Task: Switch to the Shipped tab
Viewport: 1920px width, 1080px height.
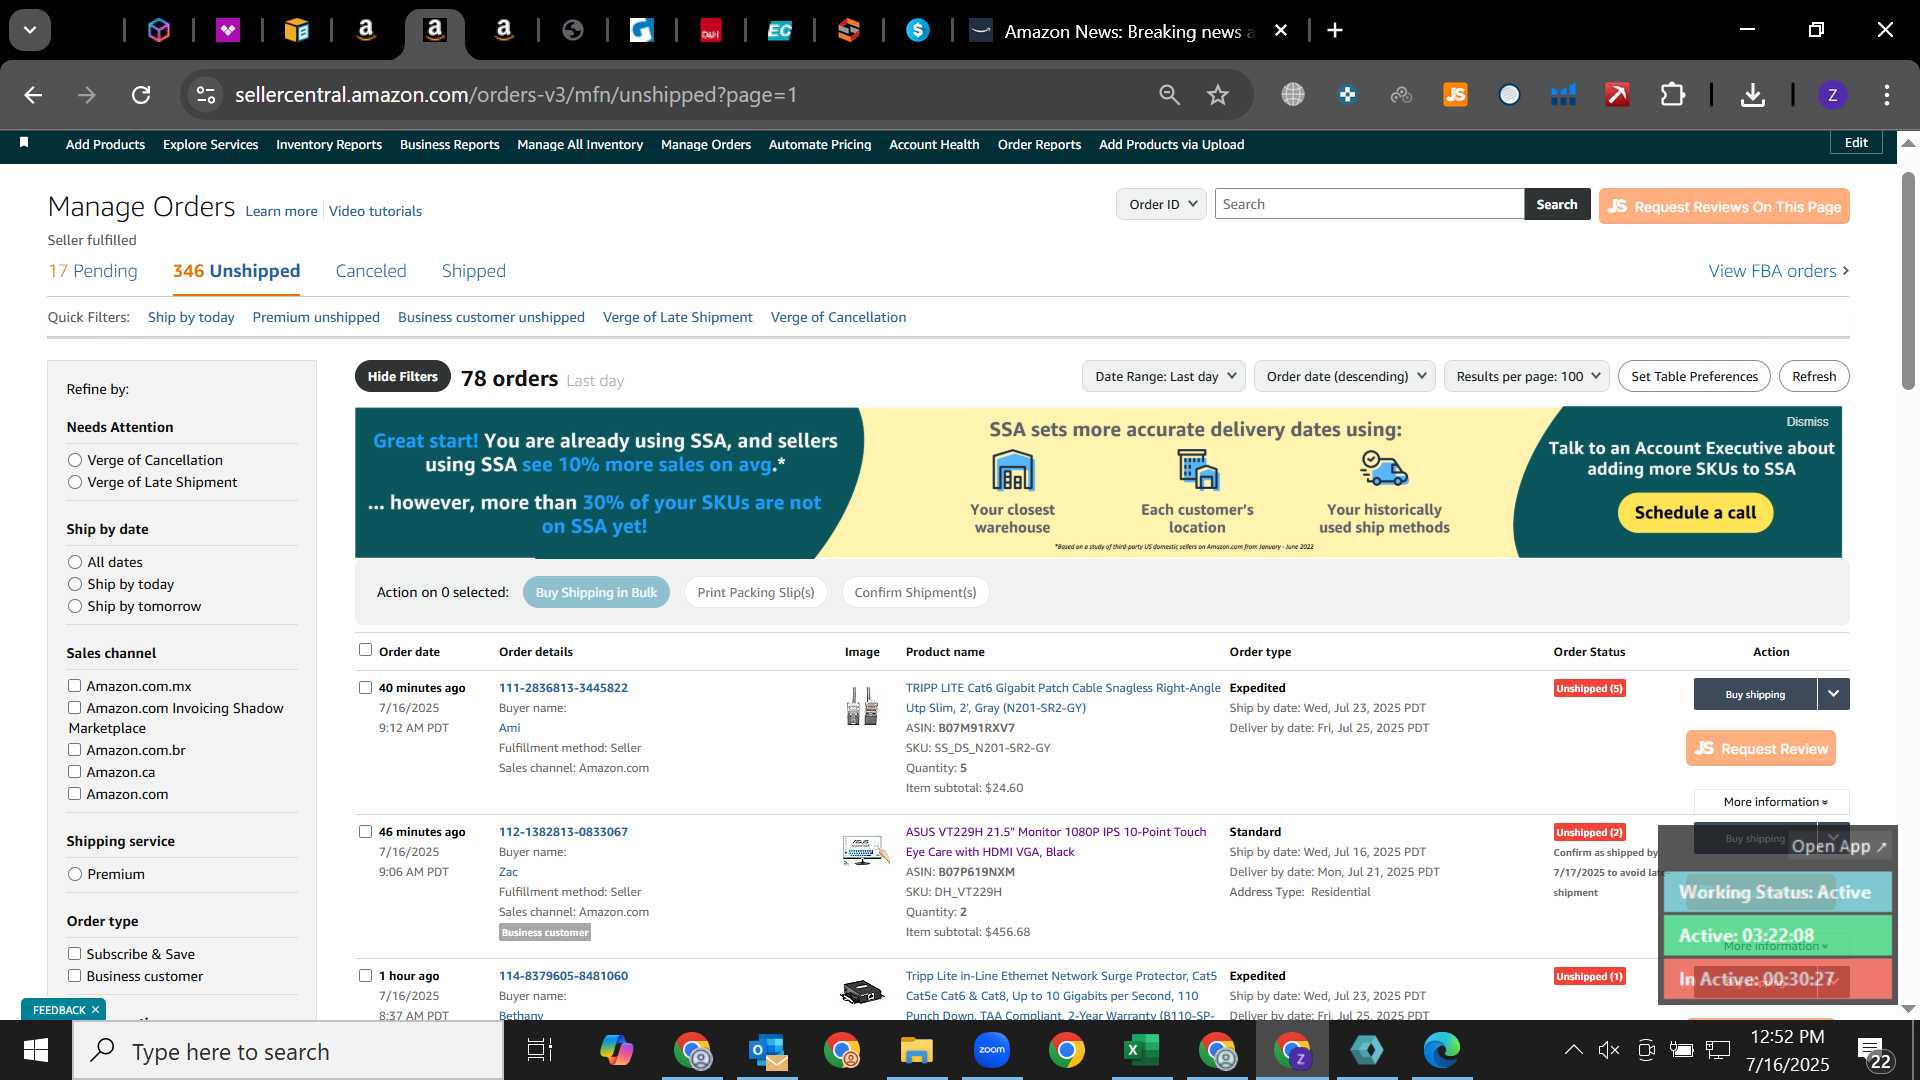Action: (x=474, y=271)
